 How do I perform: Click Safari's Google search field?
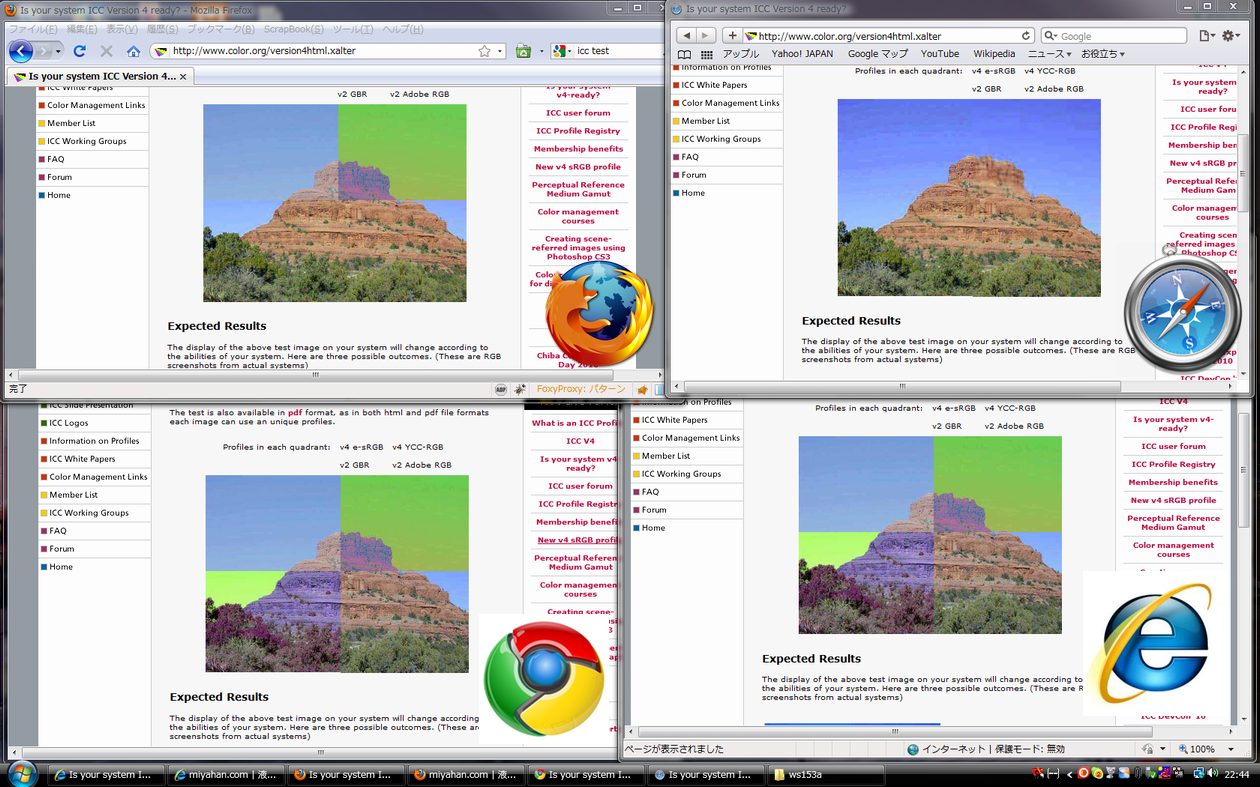tap(1116, 36)
